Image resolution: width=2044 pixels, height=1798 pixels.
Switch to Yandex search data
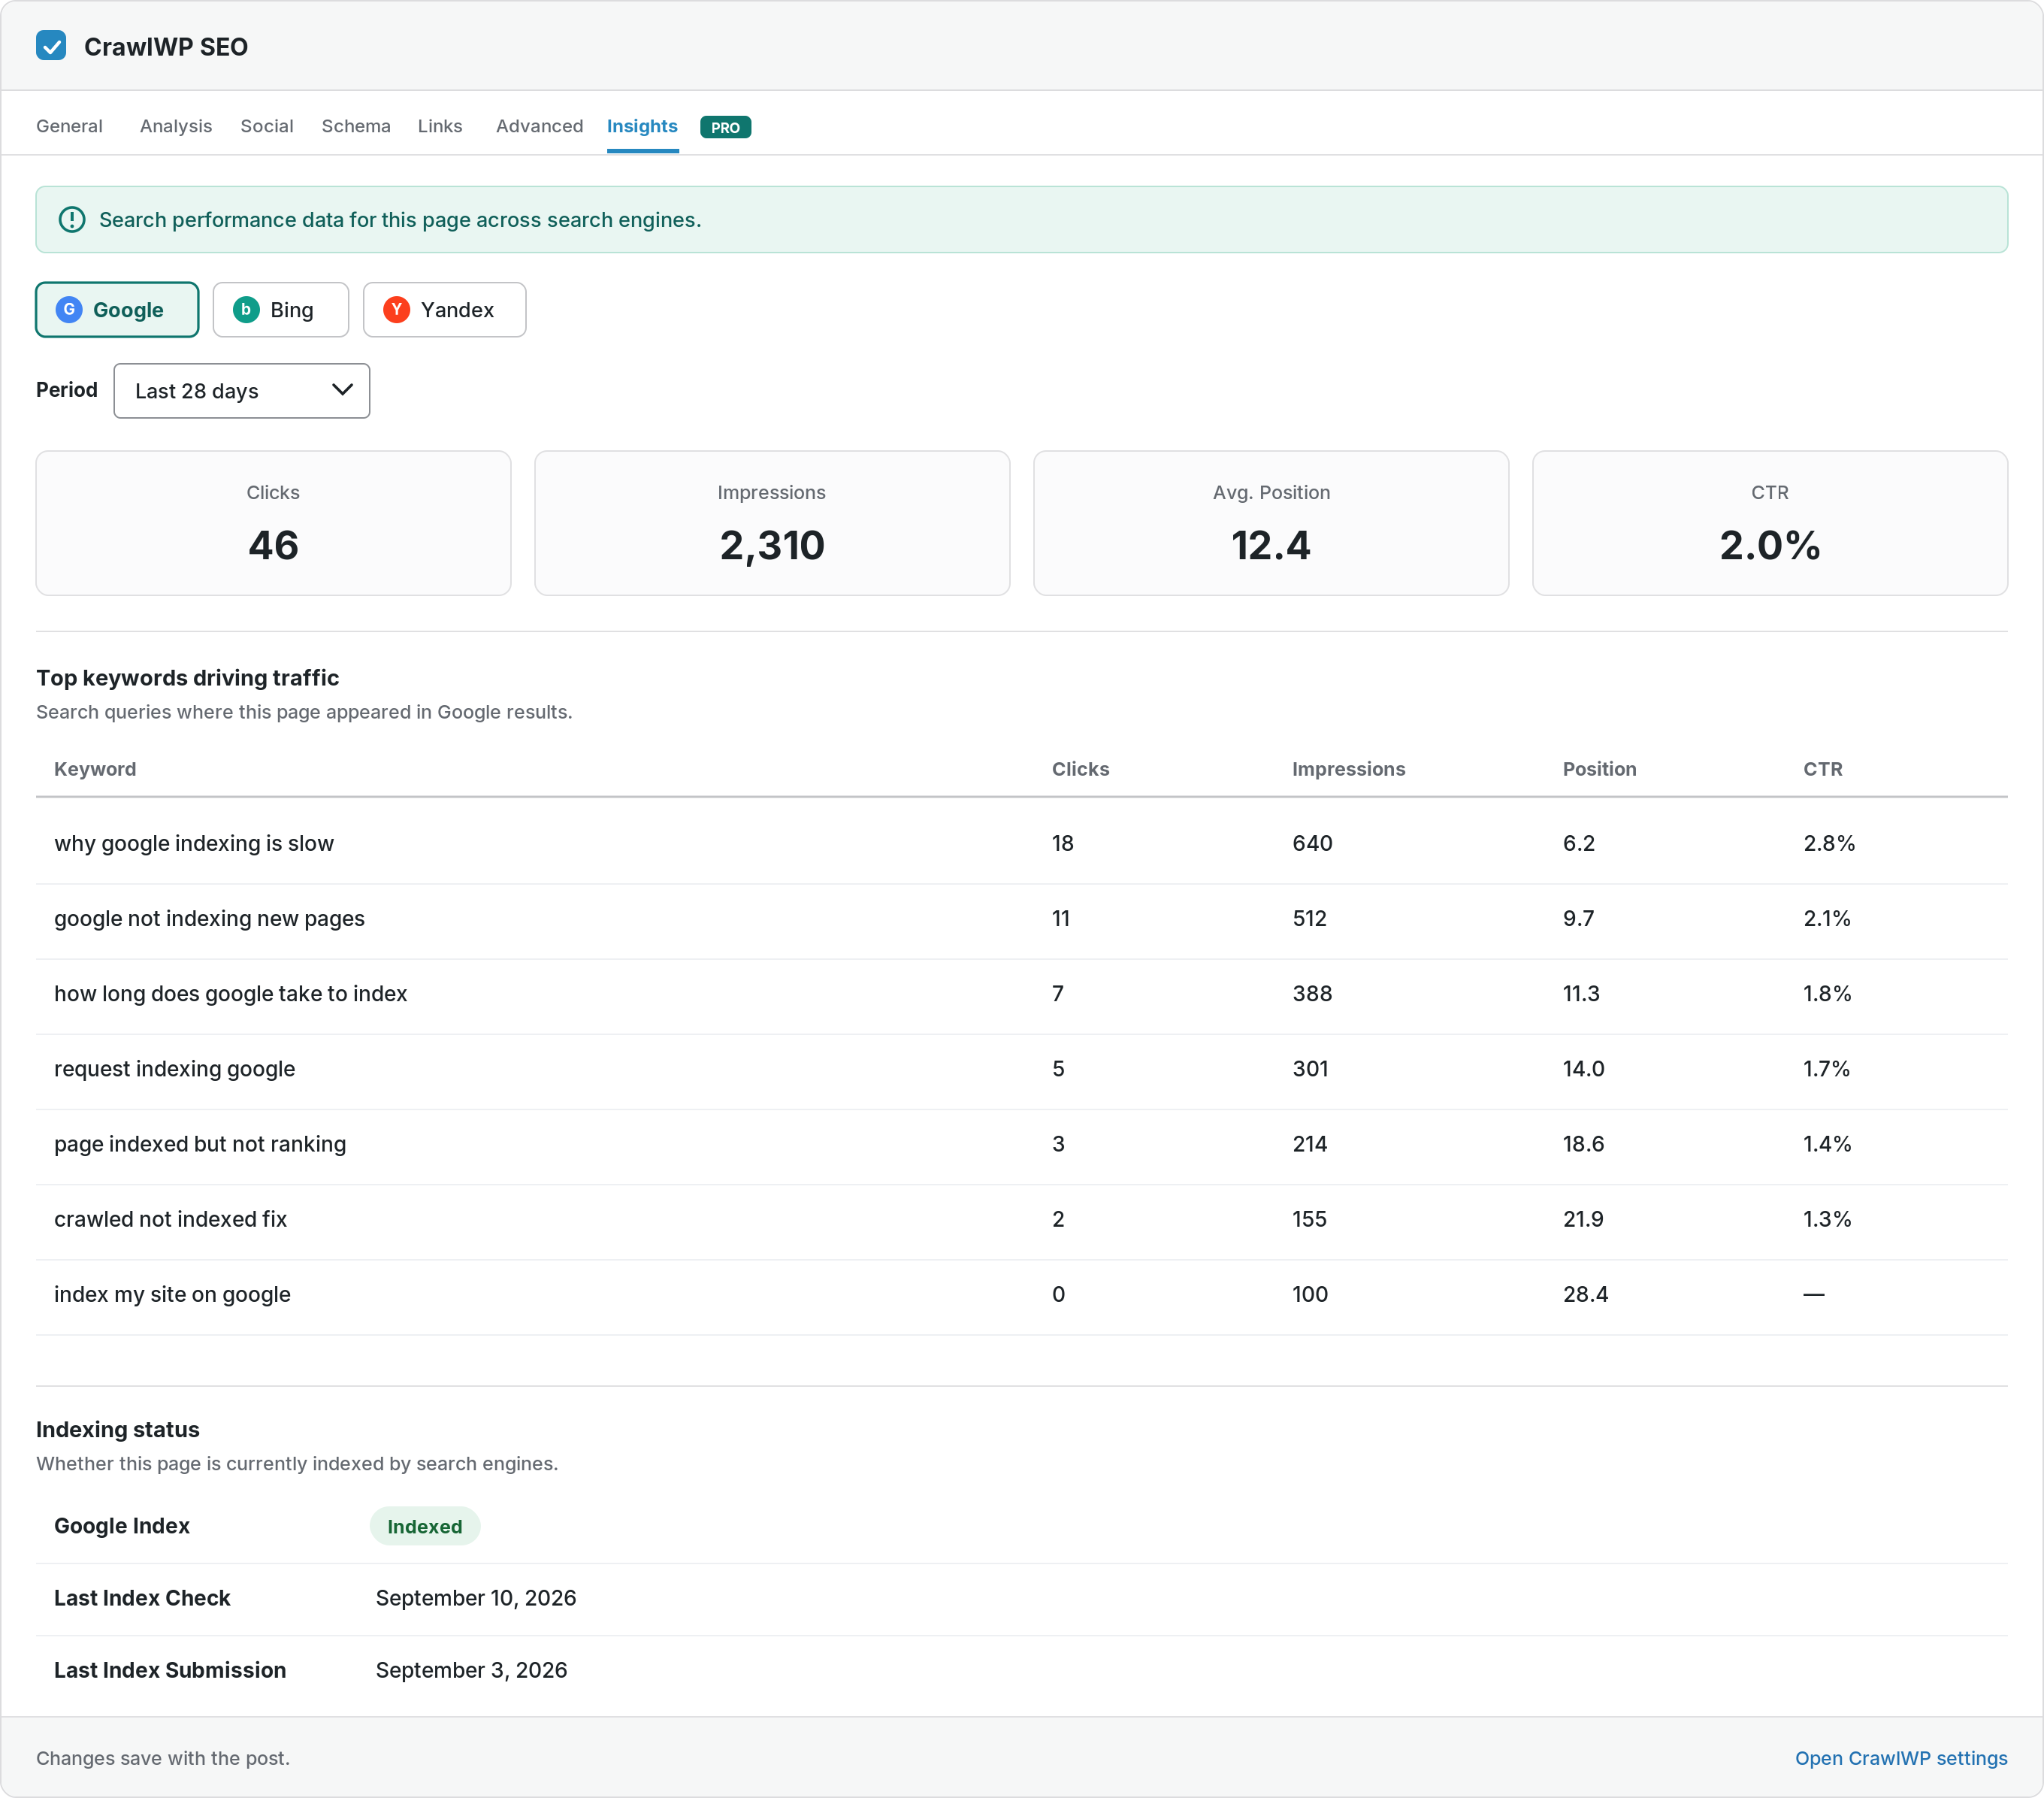click(444, 310)
